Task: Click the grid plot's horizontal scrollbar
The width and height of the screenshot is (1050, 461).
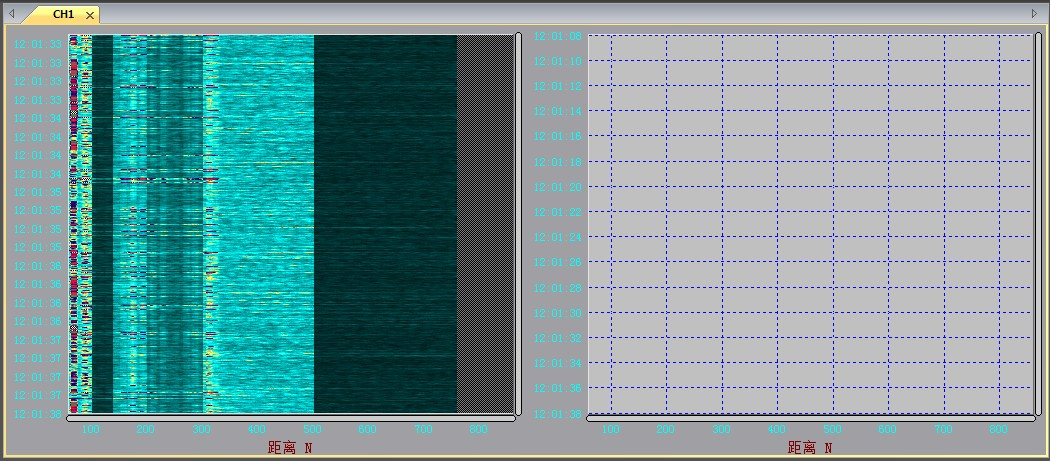Action: 811,419
